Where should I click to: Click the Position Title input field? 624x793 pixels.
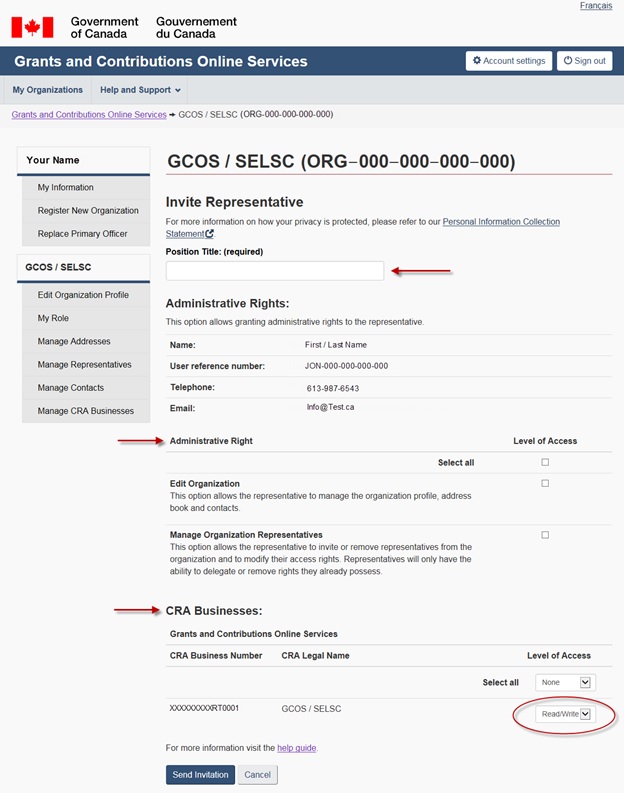(x=274, y=271)
